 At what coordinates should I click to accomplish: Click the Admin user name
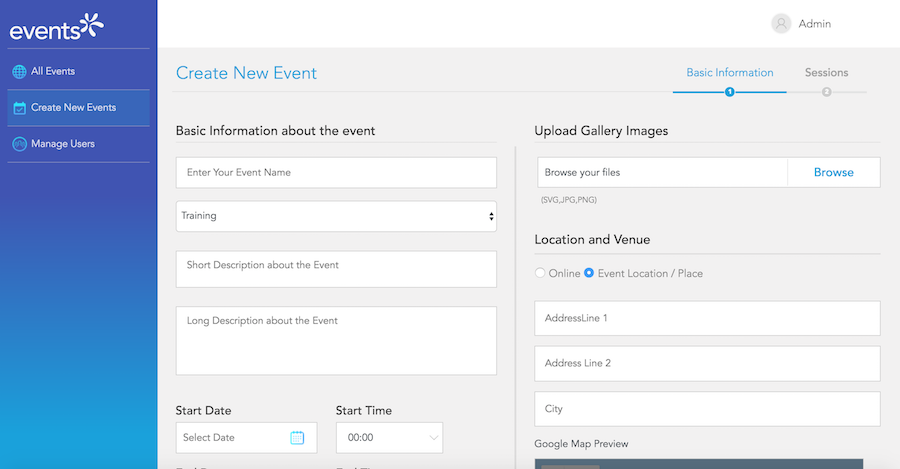pos(814,24)
